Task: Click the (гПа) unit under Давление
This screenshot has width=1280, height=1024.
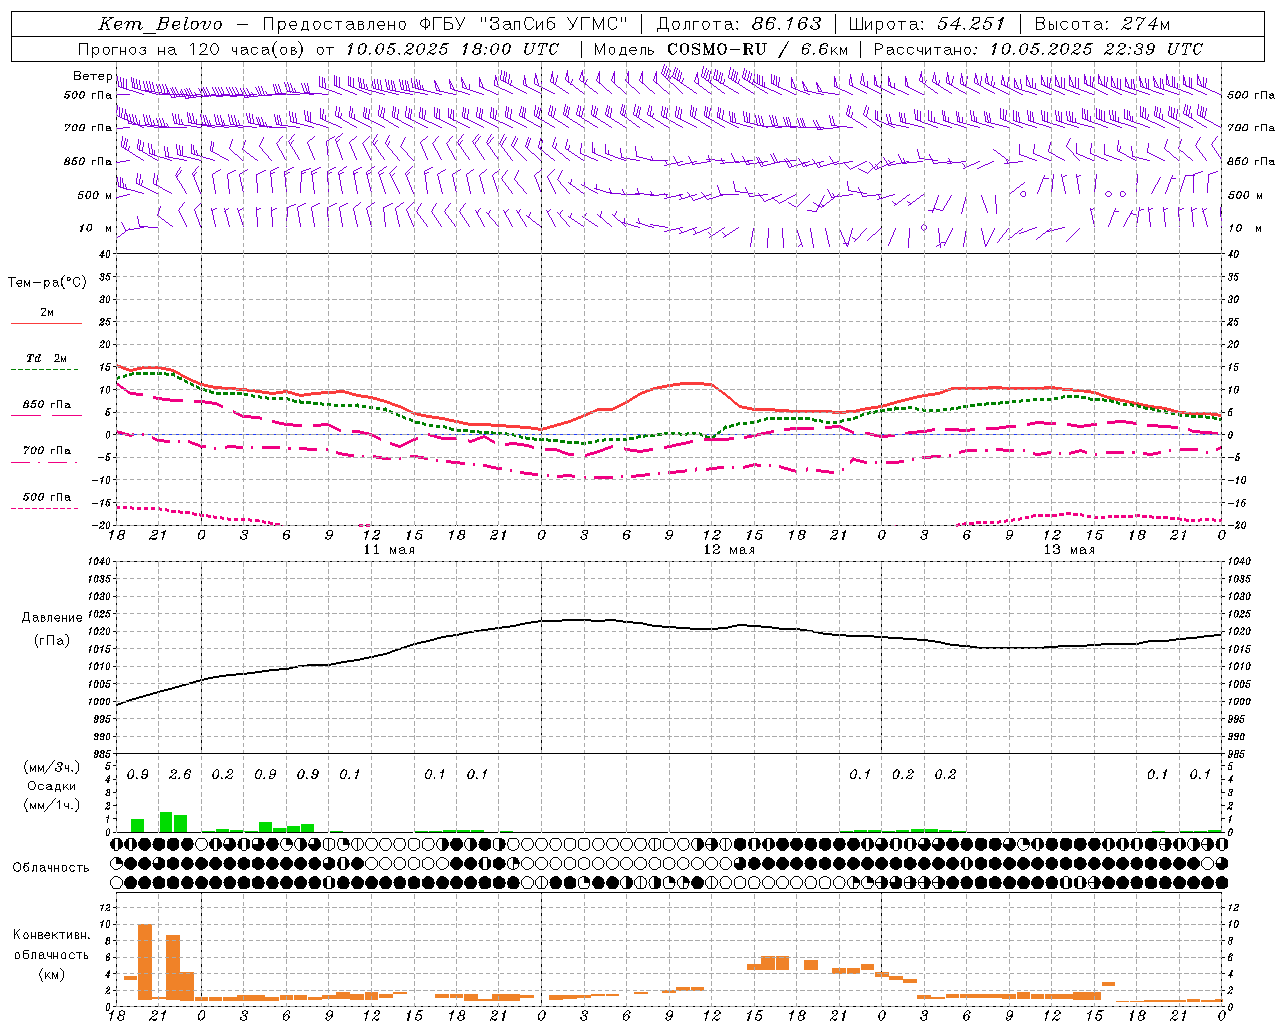Action: pos(52,641)
